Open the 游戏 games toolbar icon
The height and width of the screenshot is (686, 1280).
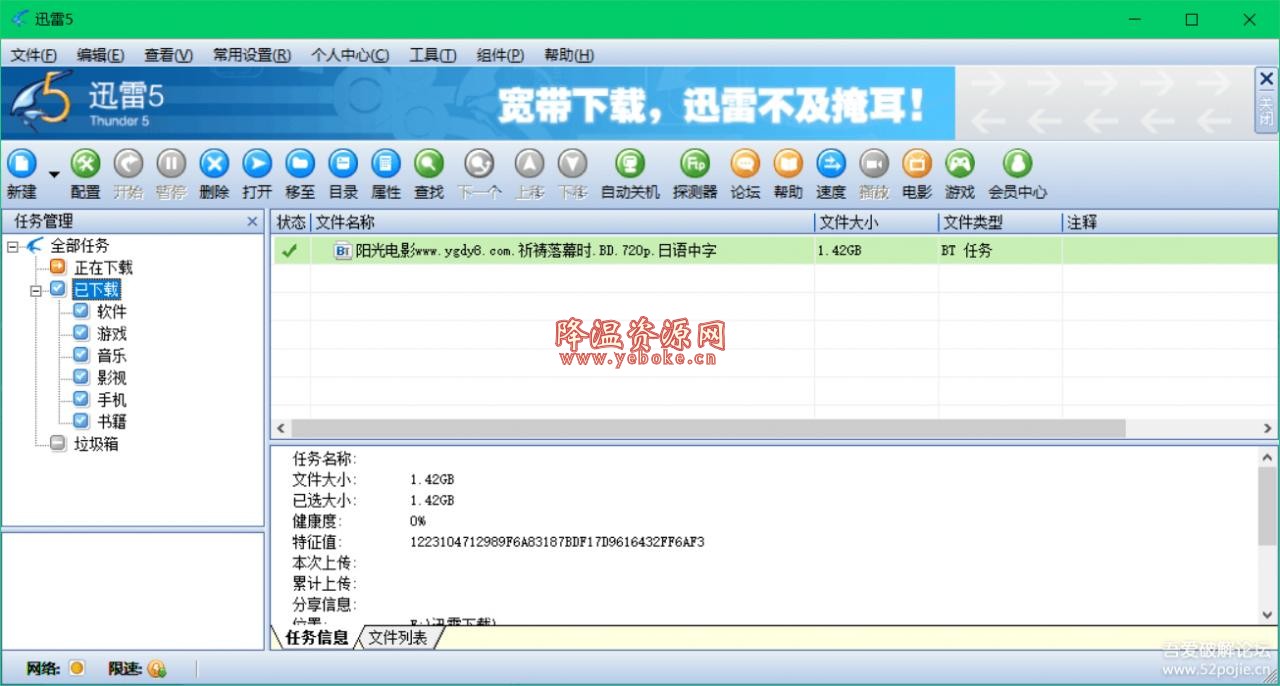pyautogui.click(x=960, y=163)
